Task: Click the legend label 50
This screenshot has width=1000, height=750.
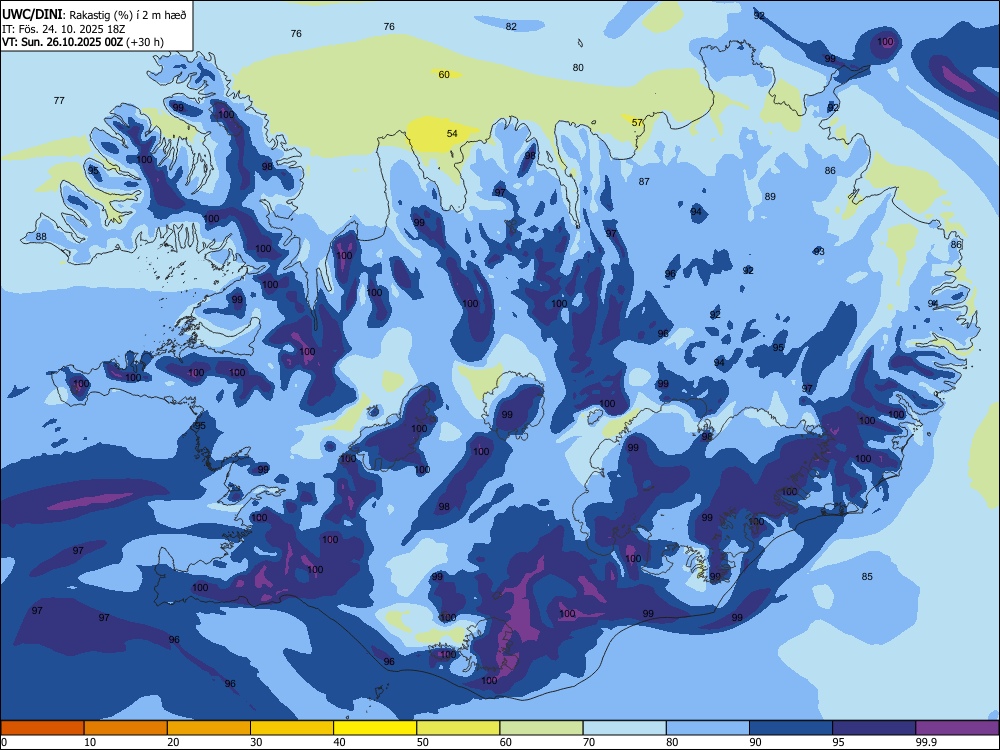Action: click(x=423, y=742)
